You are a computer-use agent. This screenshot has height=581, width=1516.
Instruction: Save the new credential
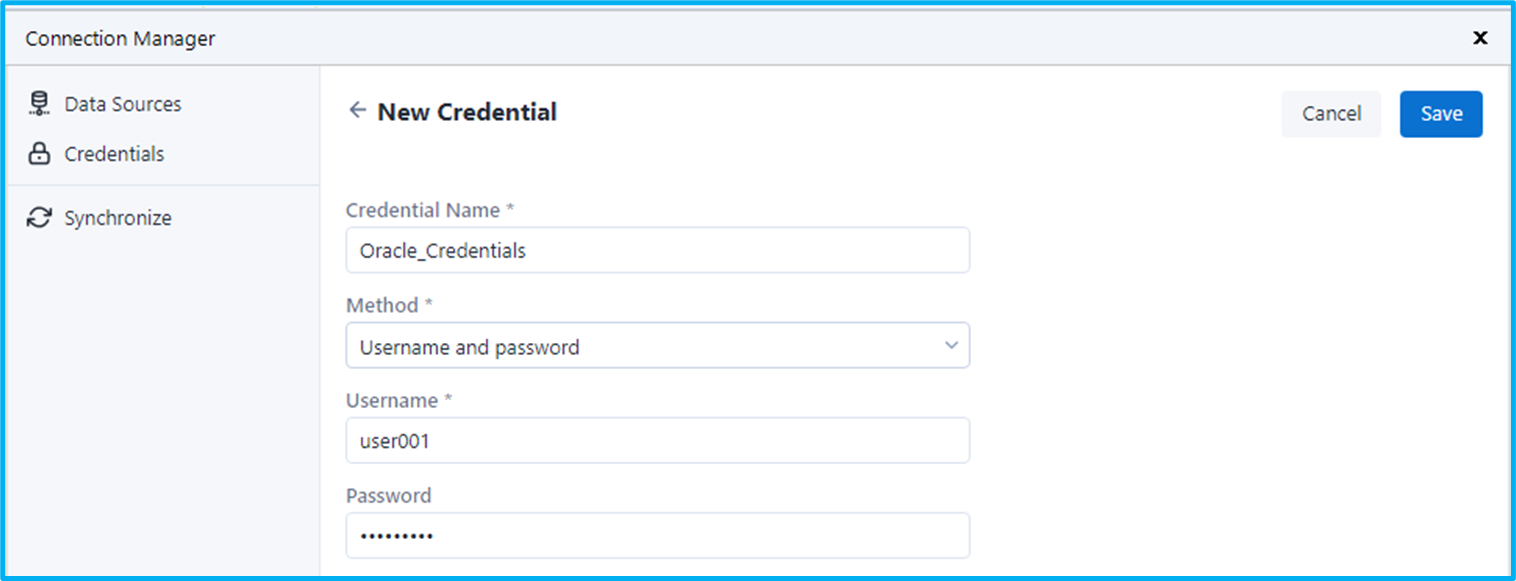tap(1440, 113)
